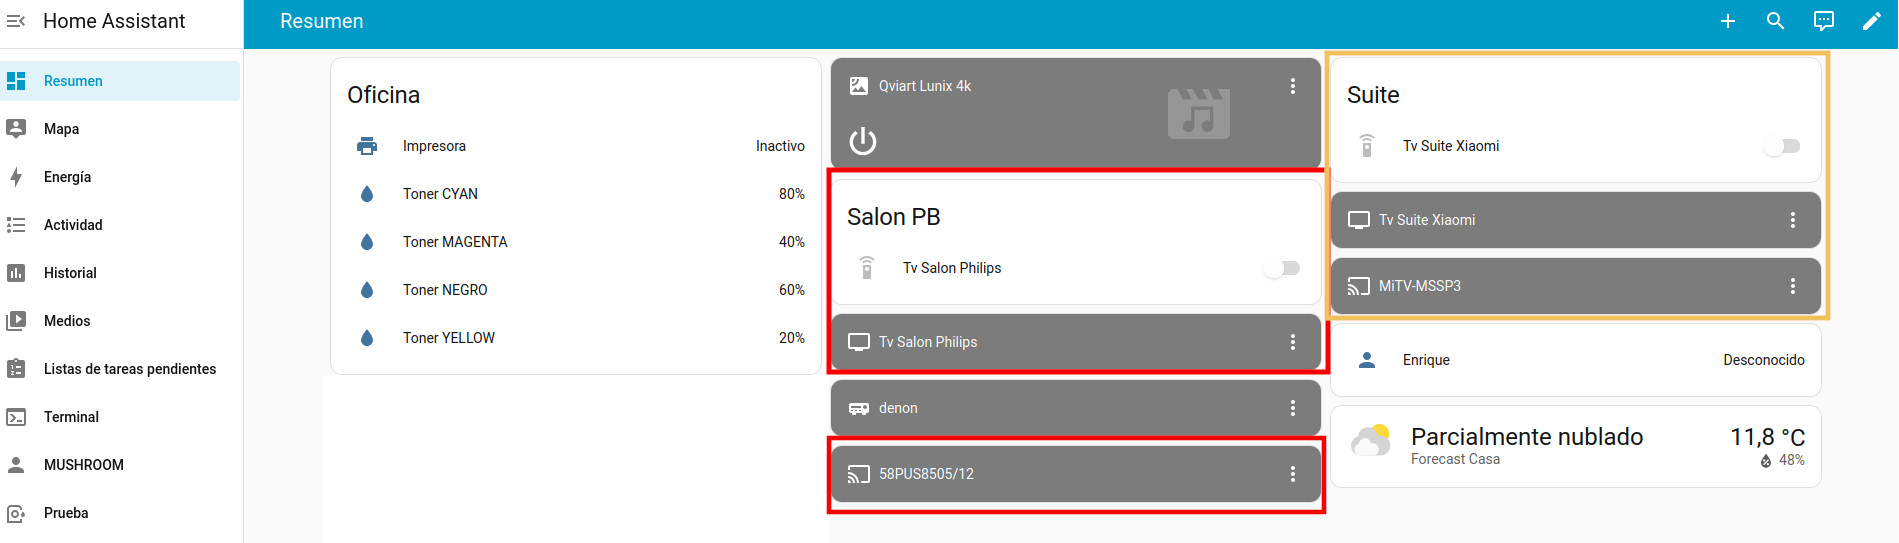This screenshot has width=1899, height=543.
Task: Click the printer icon beside Impresora
Action: [x=367, y=146]
